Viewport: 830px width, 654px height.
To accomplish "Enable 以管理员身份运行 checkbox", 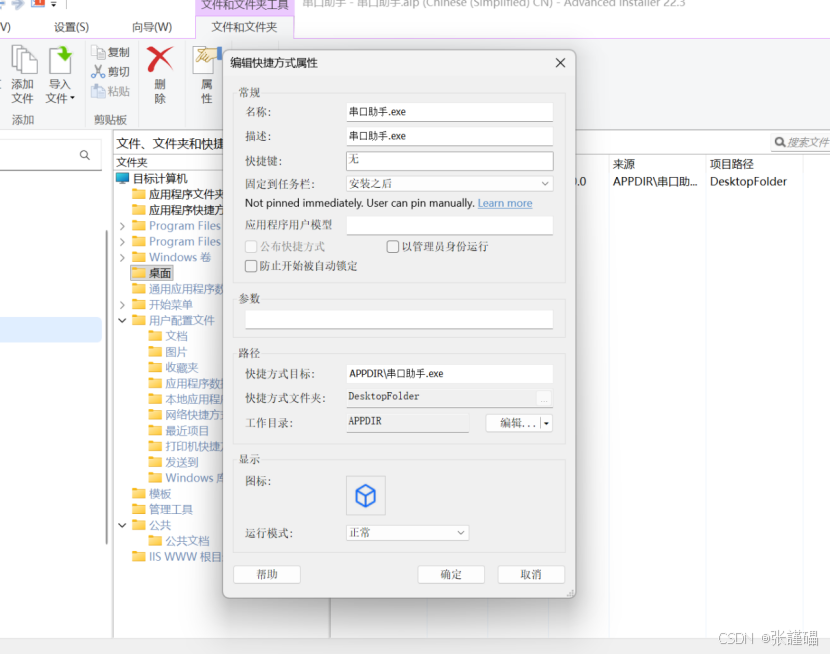I will [x=392, y=247].
